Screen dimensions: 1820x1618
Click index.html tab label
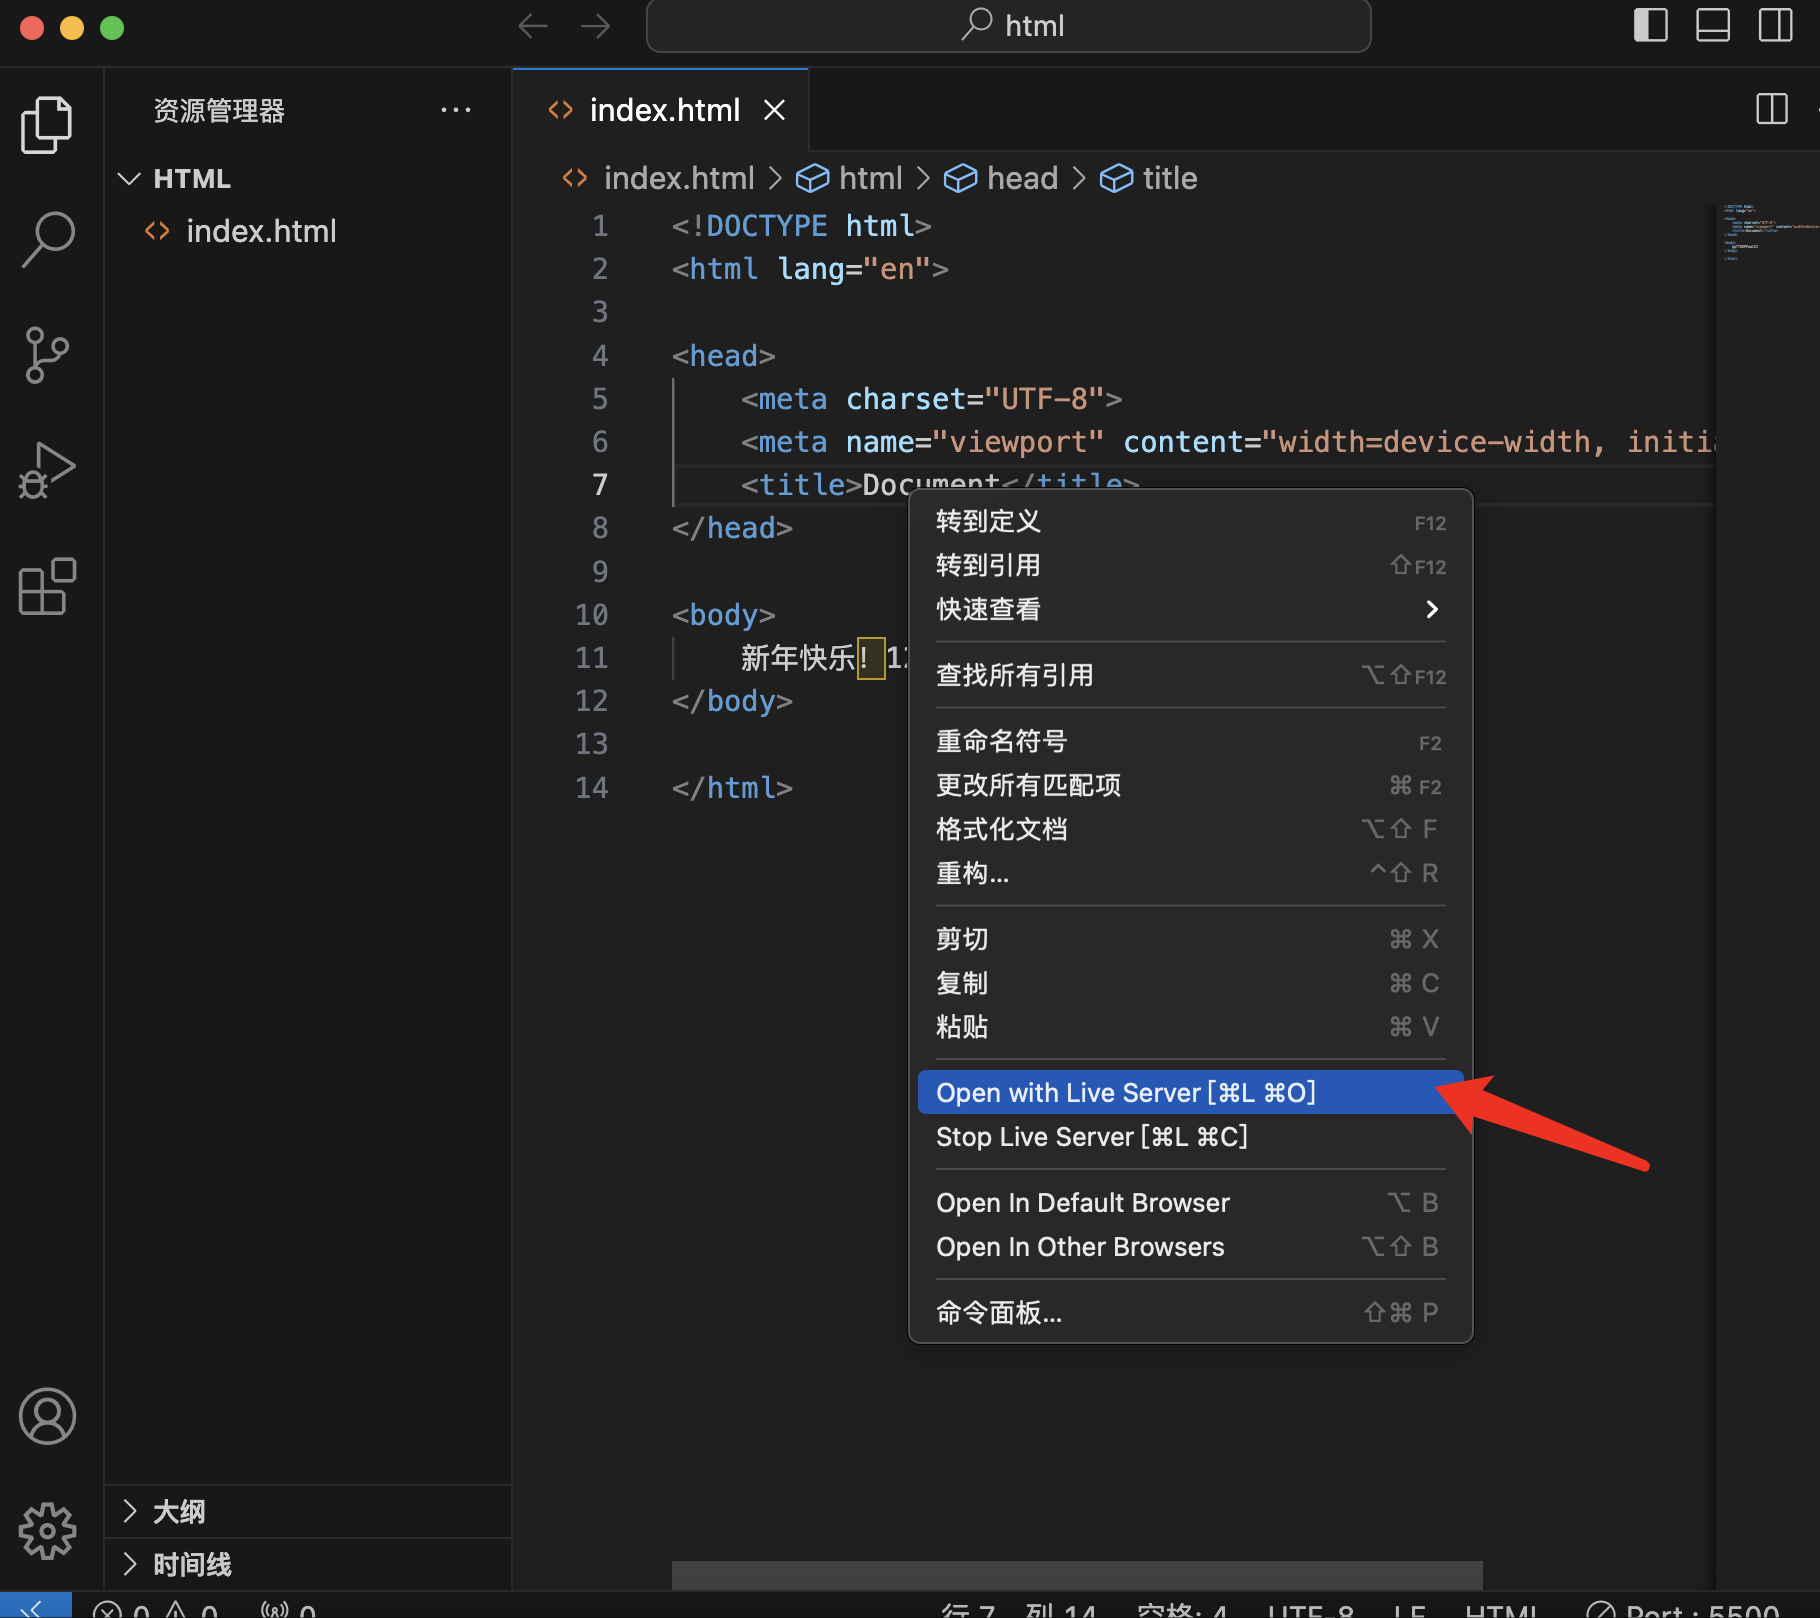(664, 110)
